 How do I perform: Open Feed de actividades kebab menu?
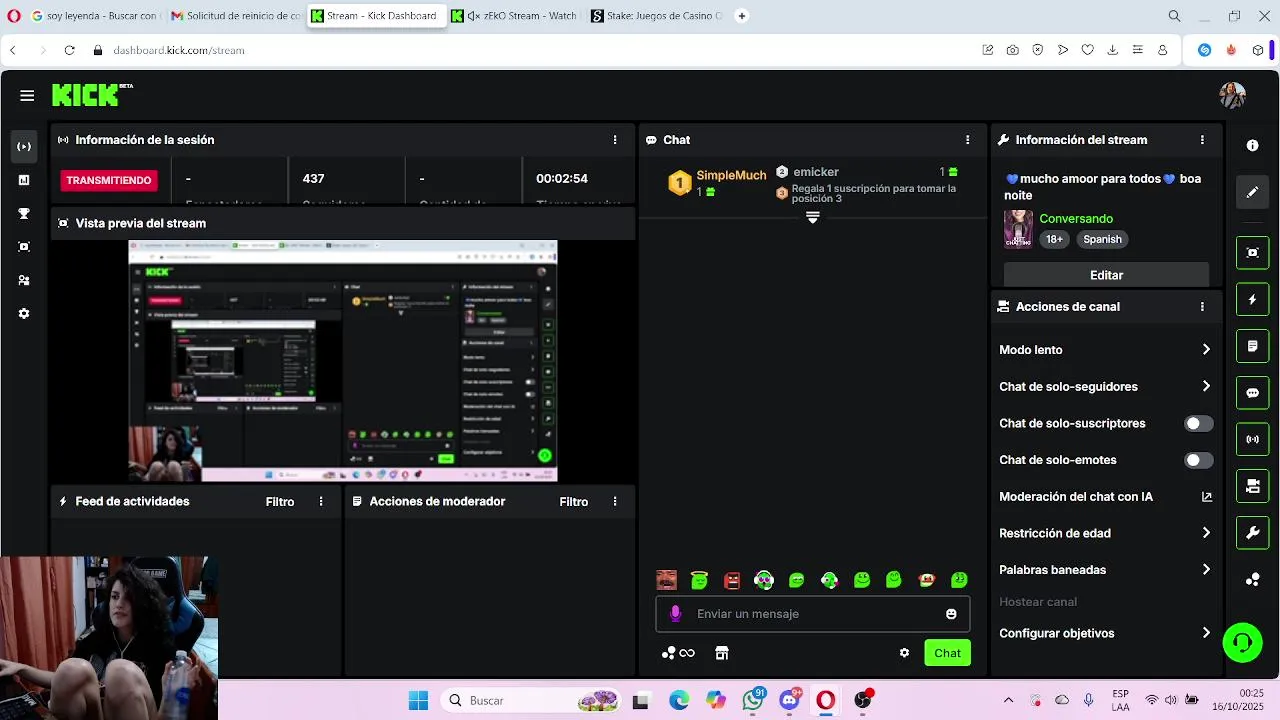[x=321, y=501]
